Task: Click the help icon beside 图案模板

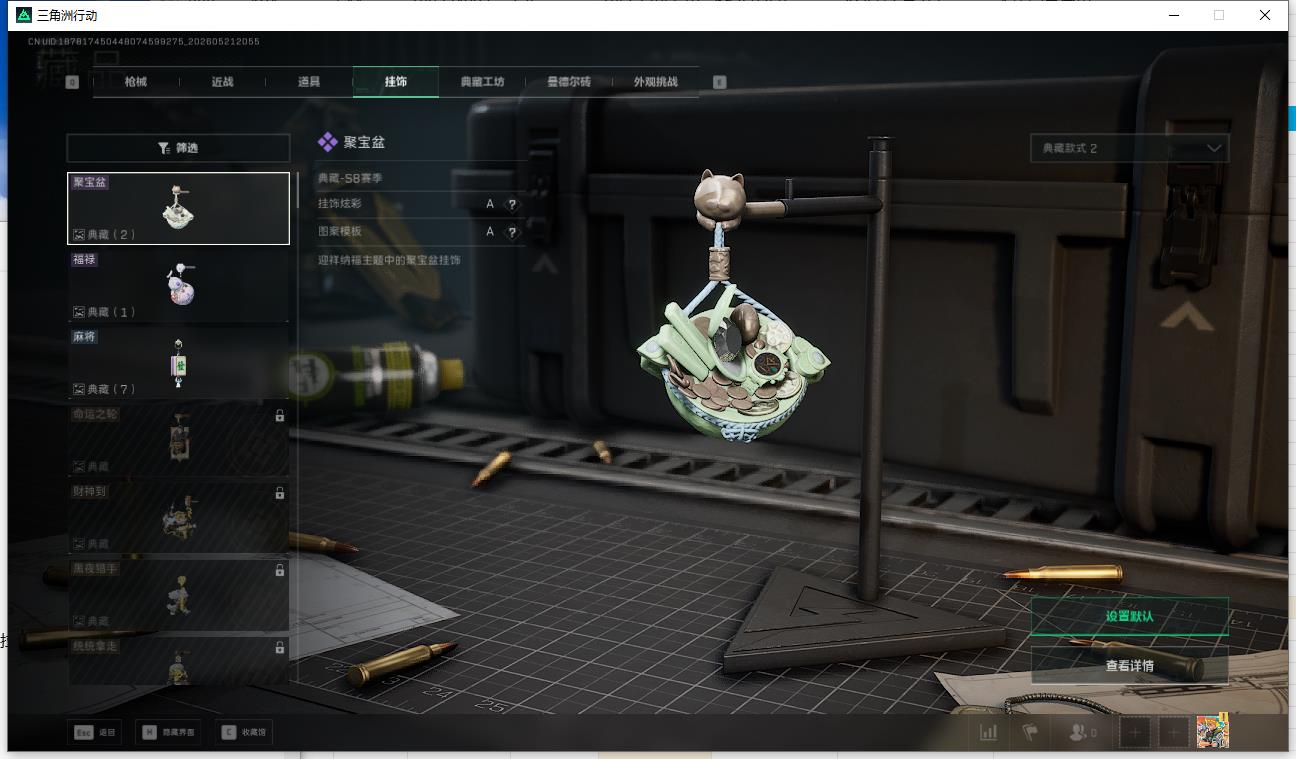Action: click(512, 232)
